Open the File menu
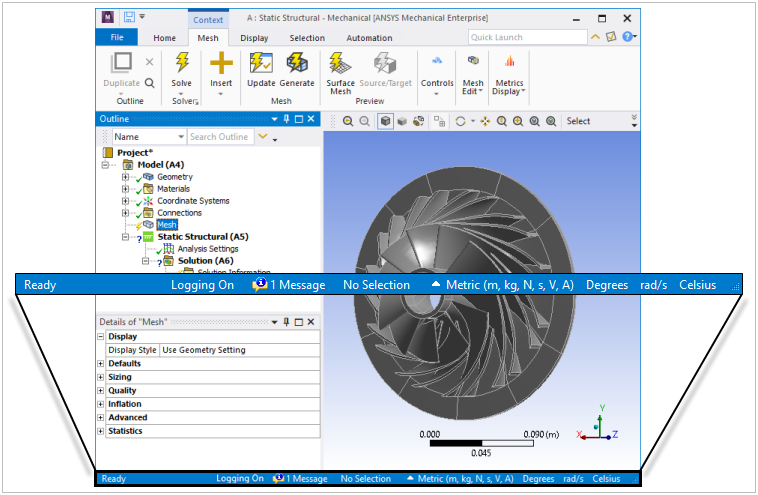Image resolution: width=758 pixels, height=495 pixels. [x=116, y=38]
